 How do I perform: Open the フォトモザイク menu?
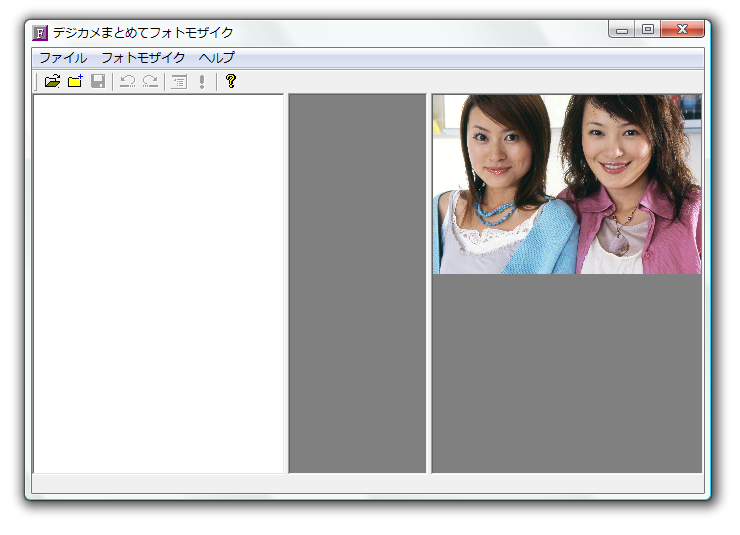pyautogui.click(x=143, y=58)
